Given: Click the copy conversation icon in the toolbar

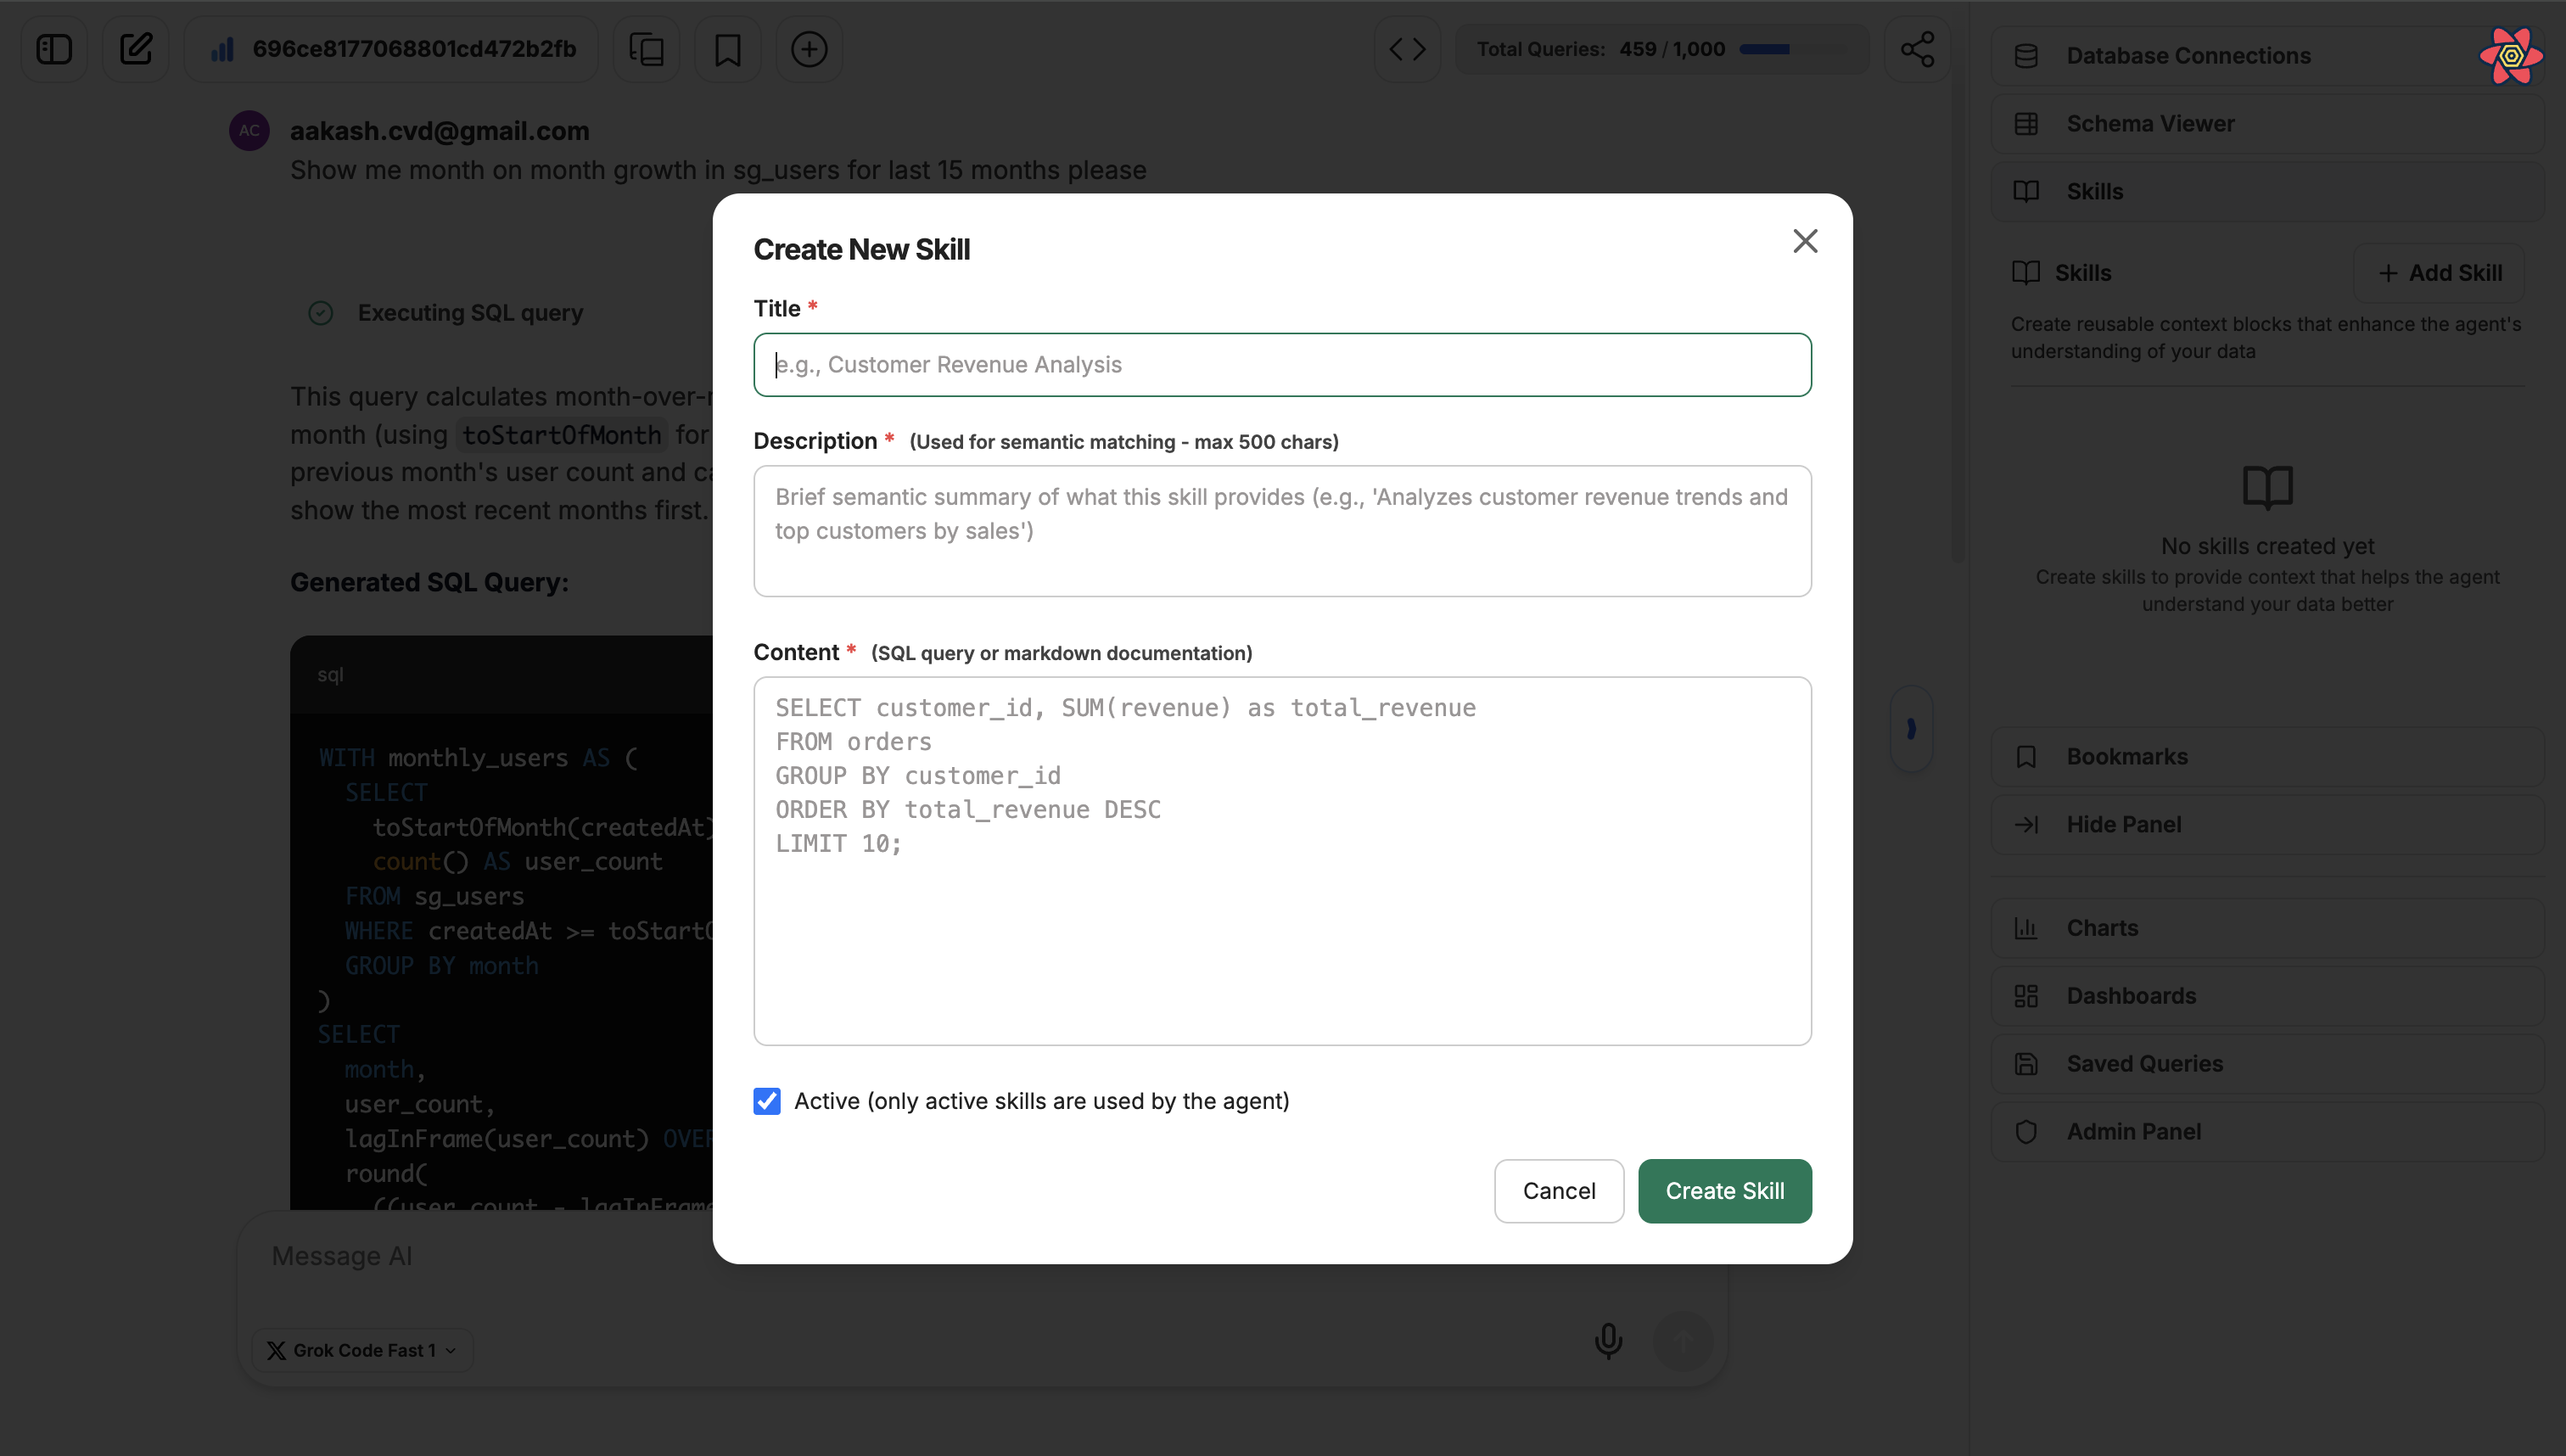Looking at the screenshot, I should click(646, 48).
